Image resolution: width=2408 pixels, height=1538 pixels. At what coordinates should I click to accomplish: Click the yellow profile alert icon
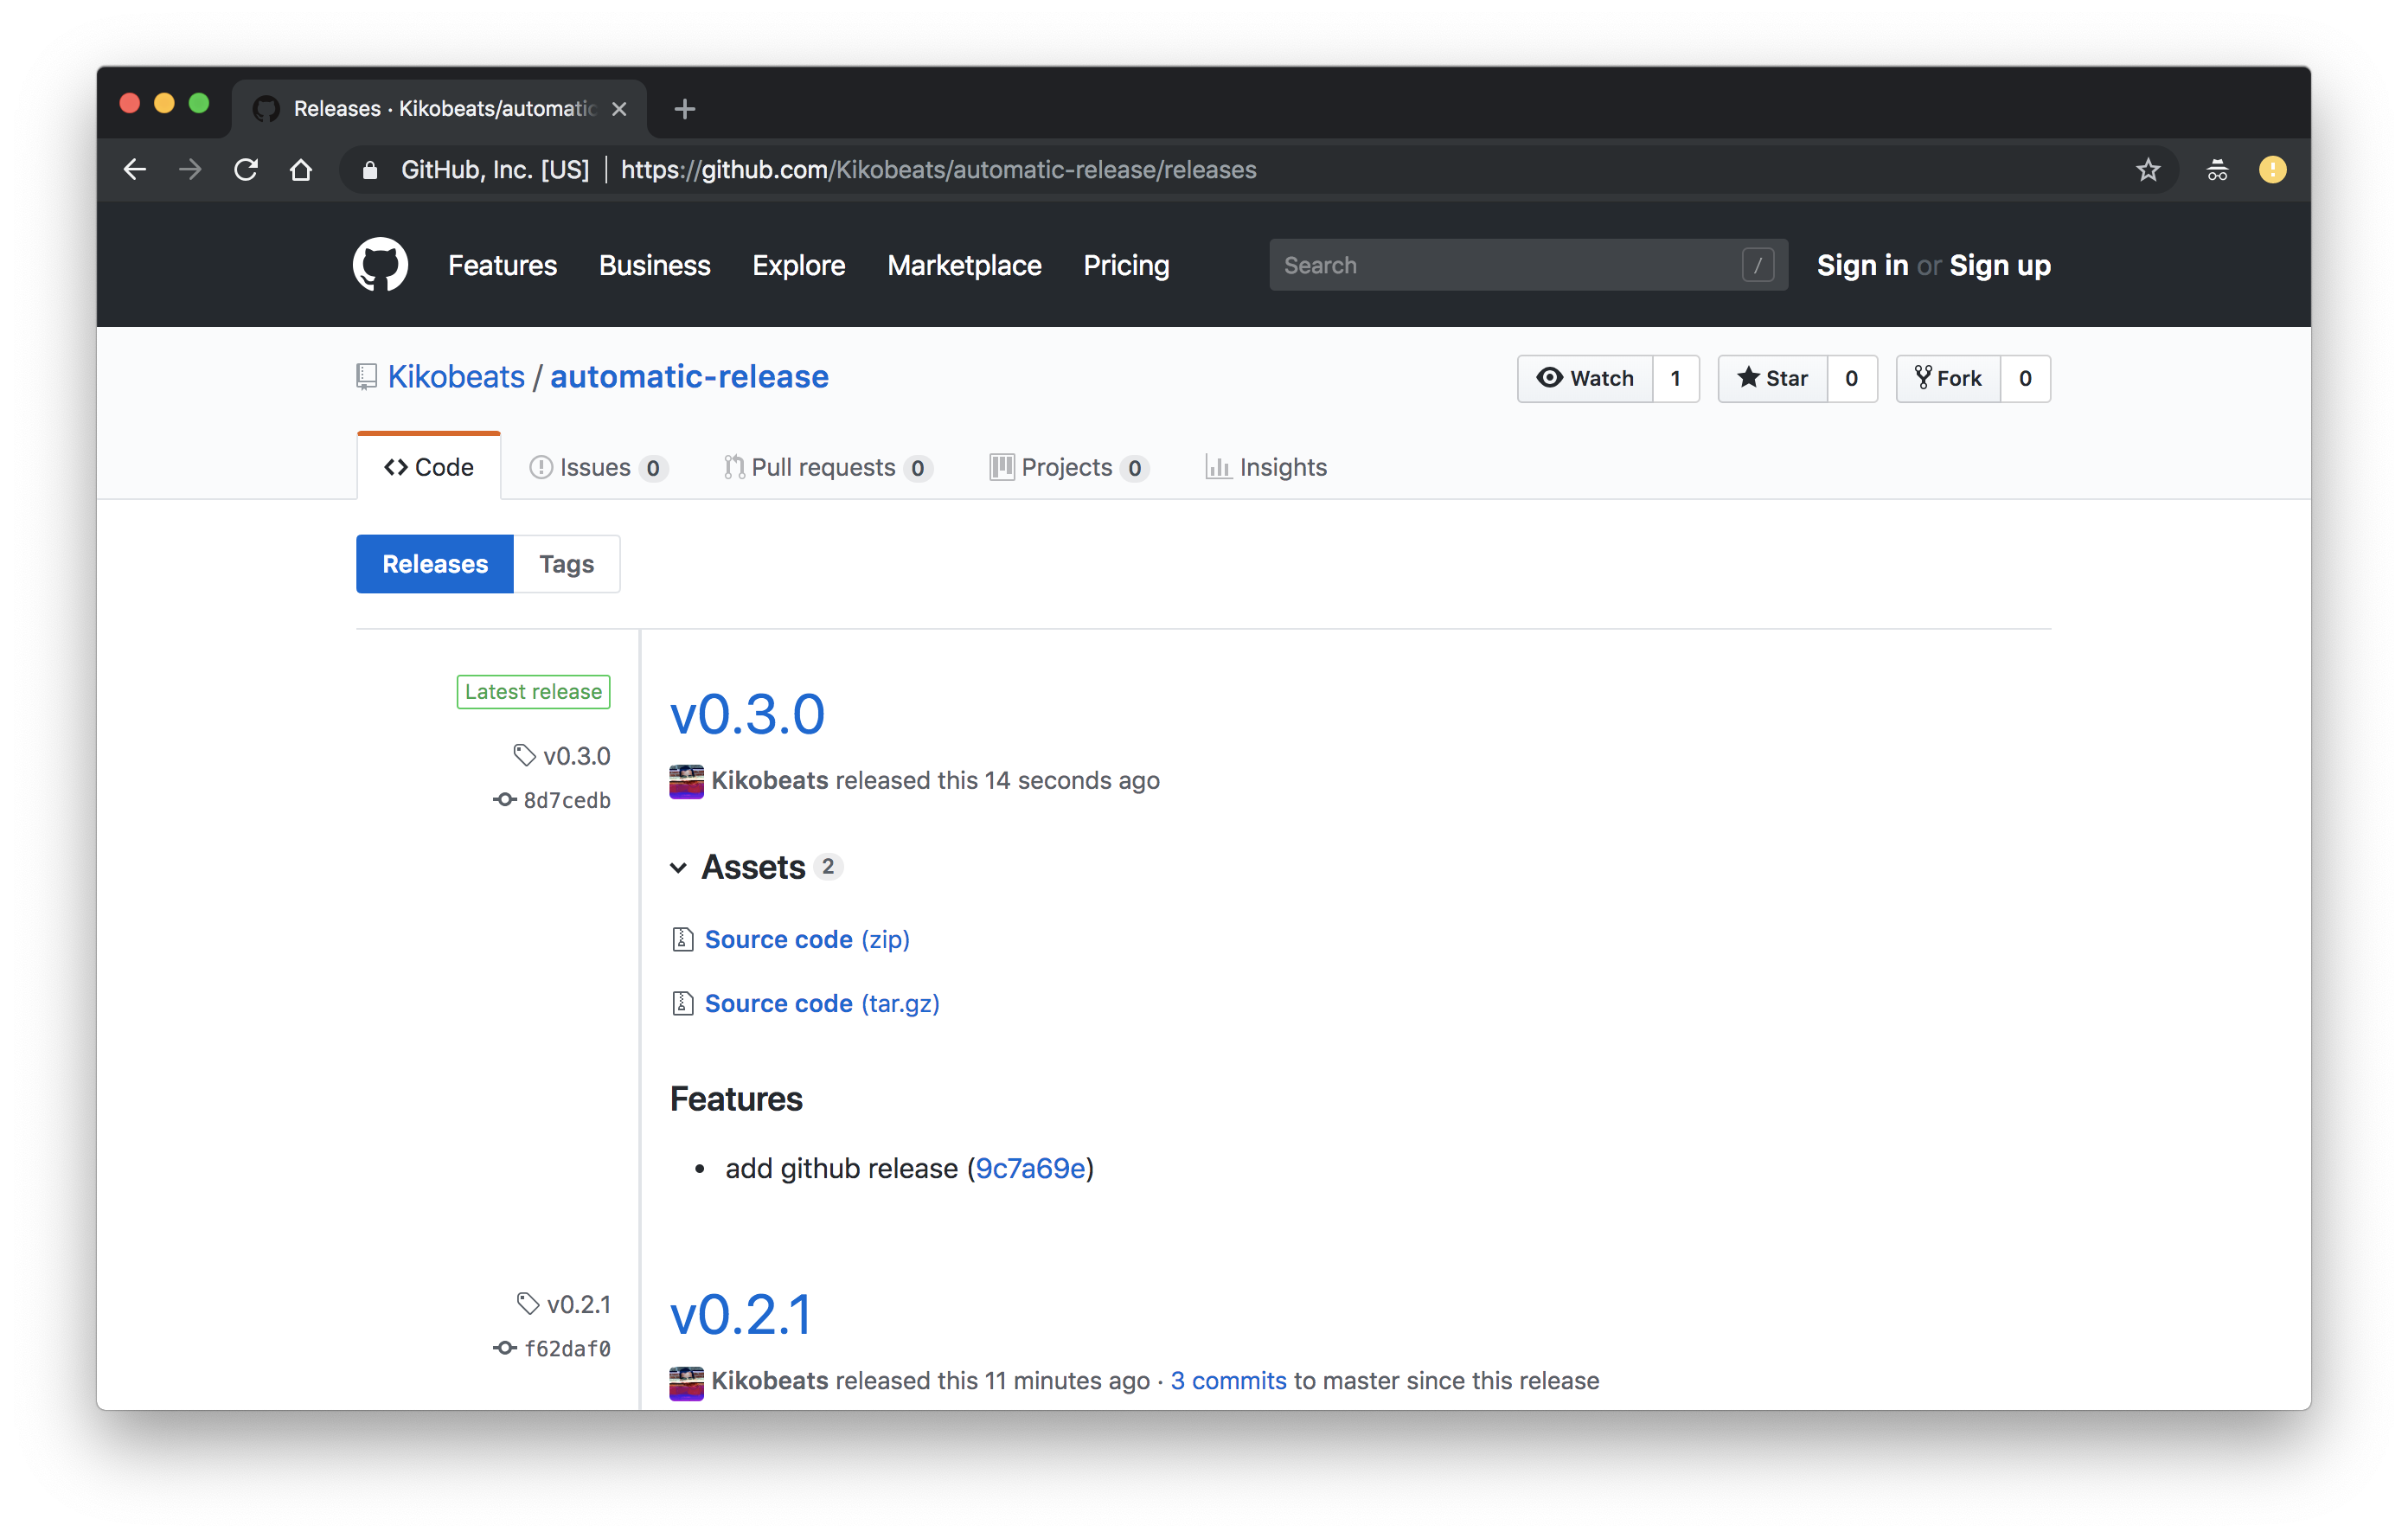[2272, 170]
